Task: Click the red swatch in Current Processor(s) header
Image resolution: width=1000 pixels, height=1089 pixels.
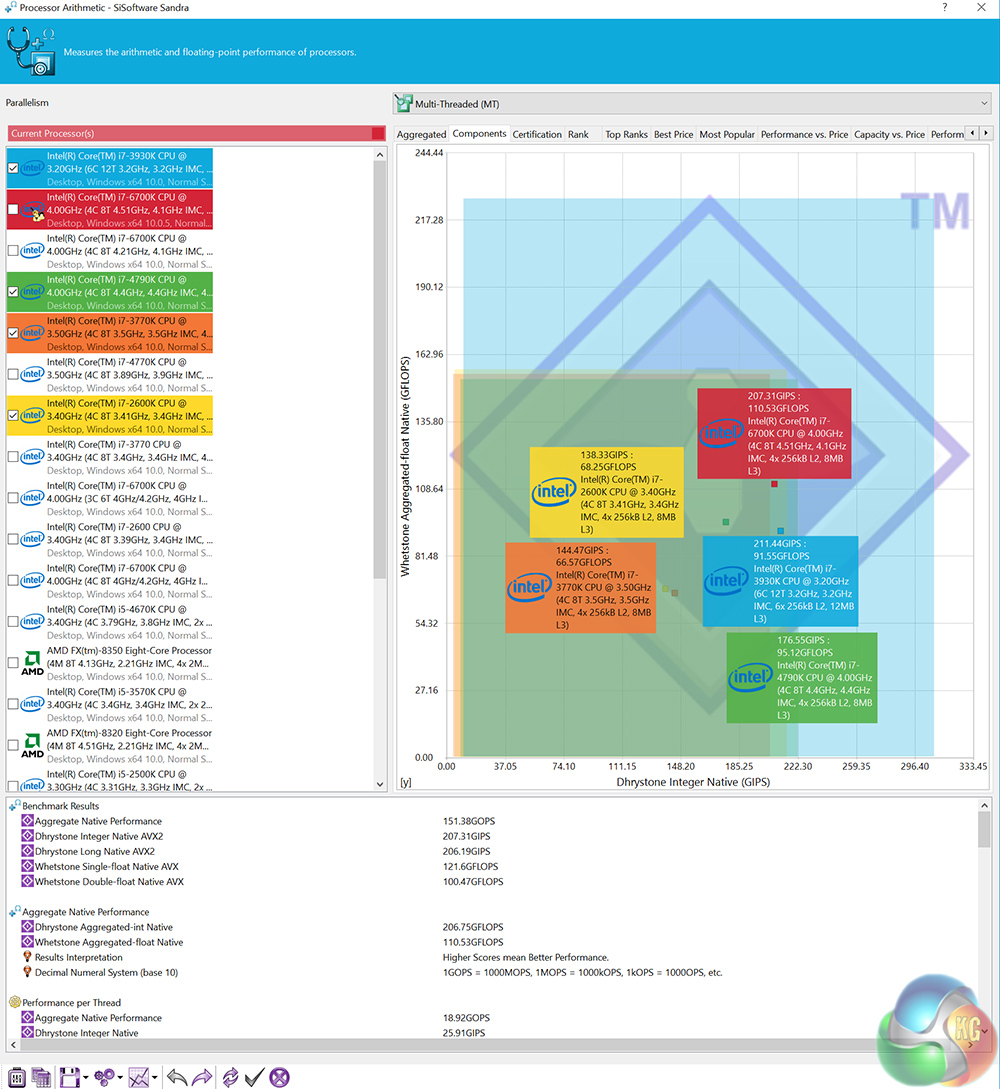Action: (x=378, y=133)
